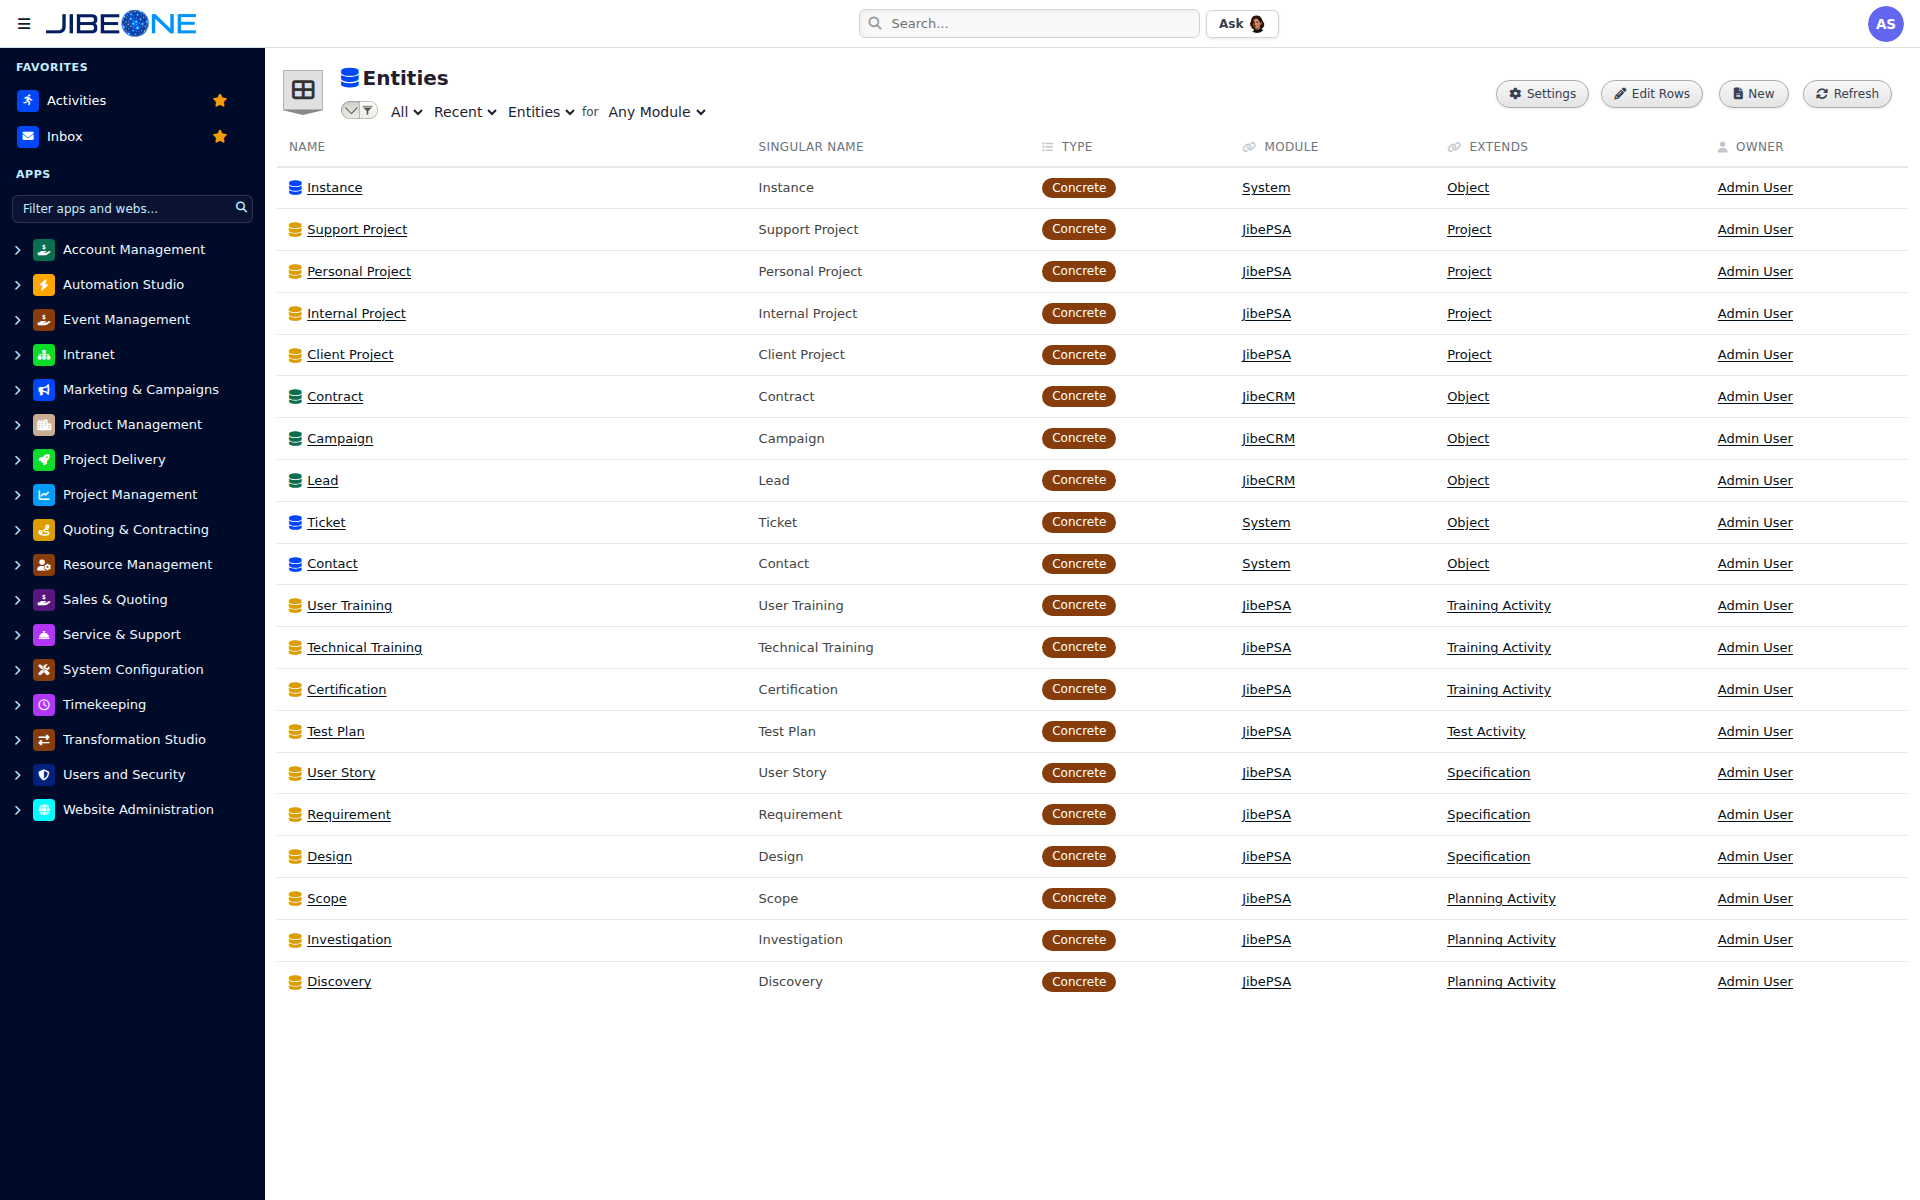Open the Website Administration app

pos(138,810)
